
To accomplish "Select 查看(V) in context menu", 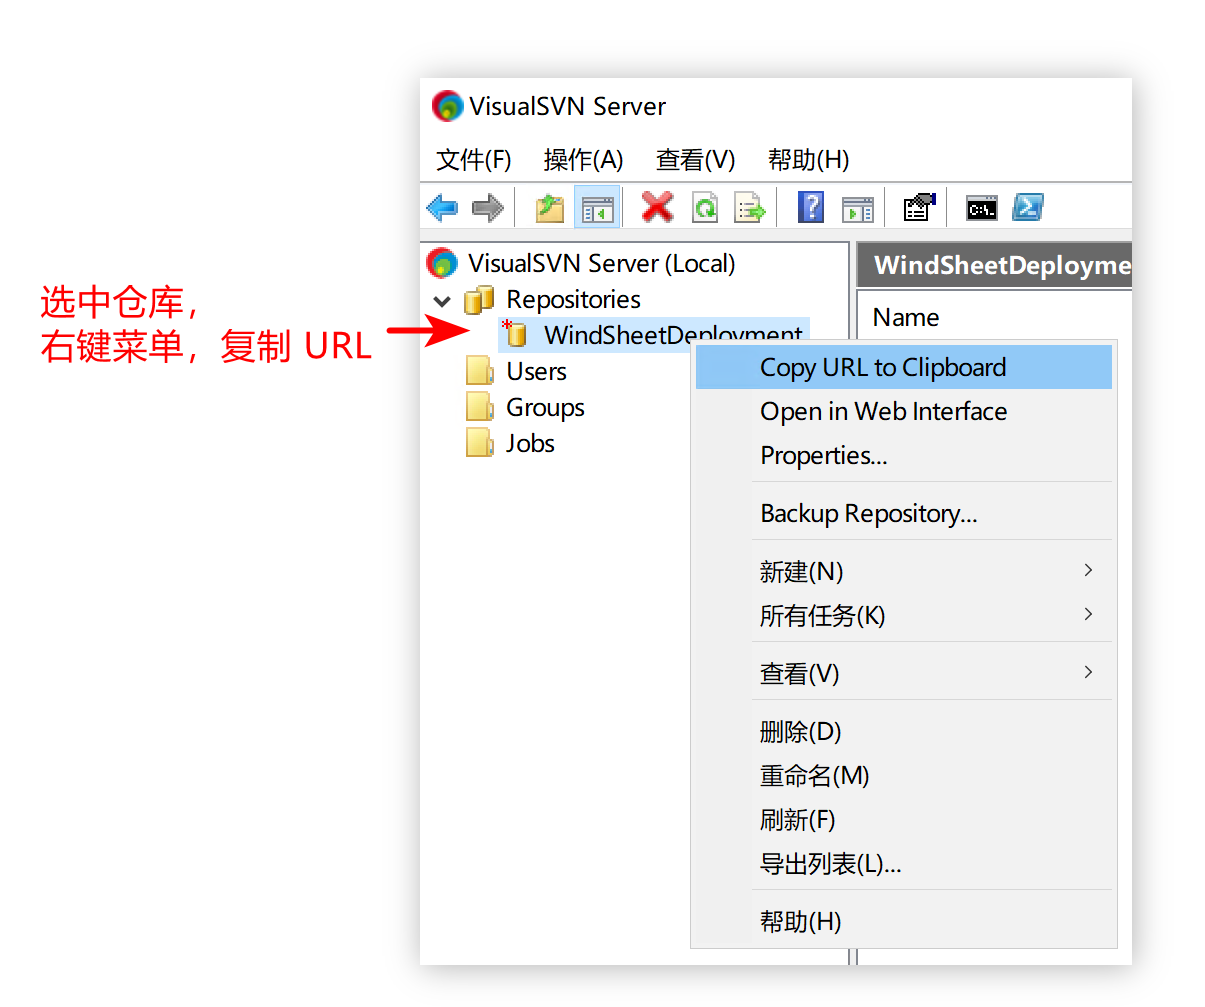I will pos(904,673).
